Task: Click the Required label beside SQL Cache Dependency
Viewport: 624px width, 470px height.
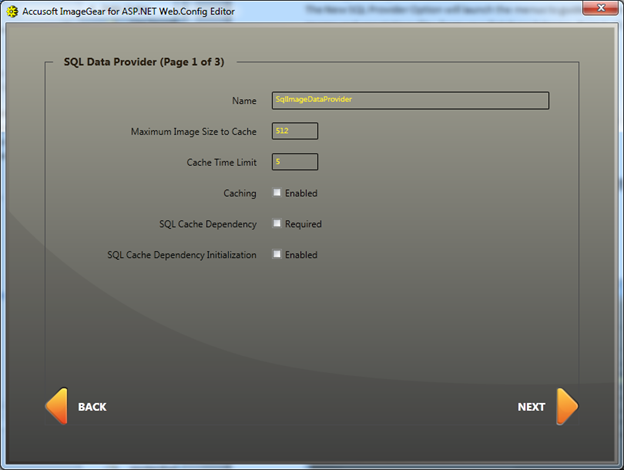Action: pyautogui.click(x=303, y=224)
